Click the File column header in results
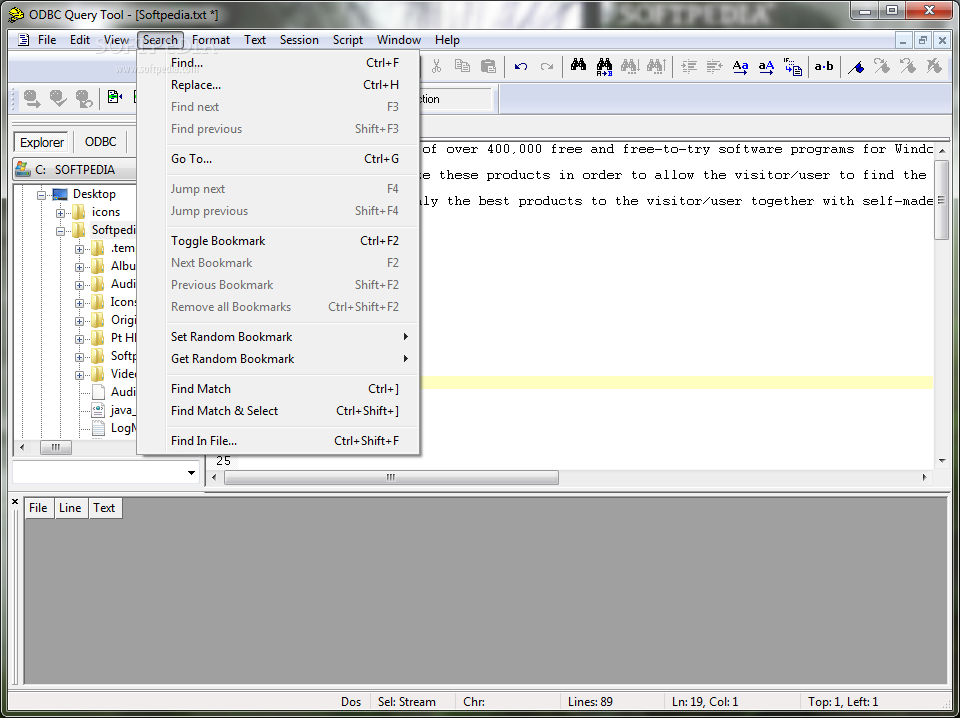Viewport: 960px width, 718px height. [x=38, y=508]
